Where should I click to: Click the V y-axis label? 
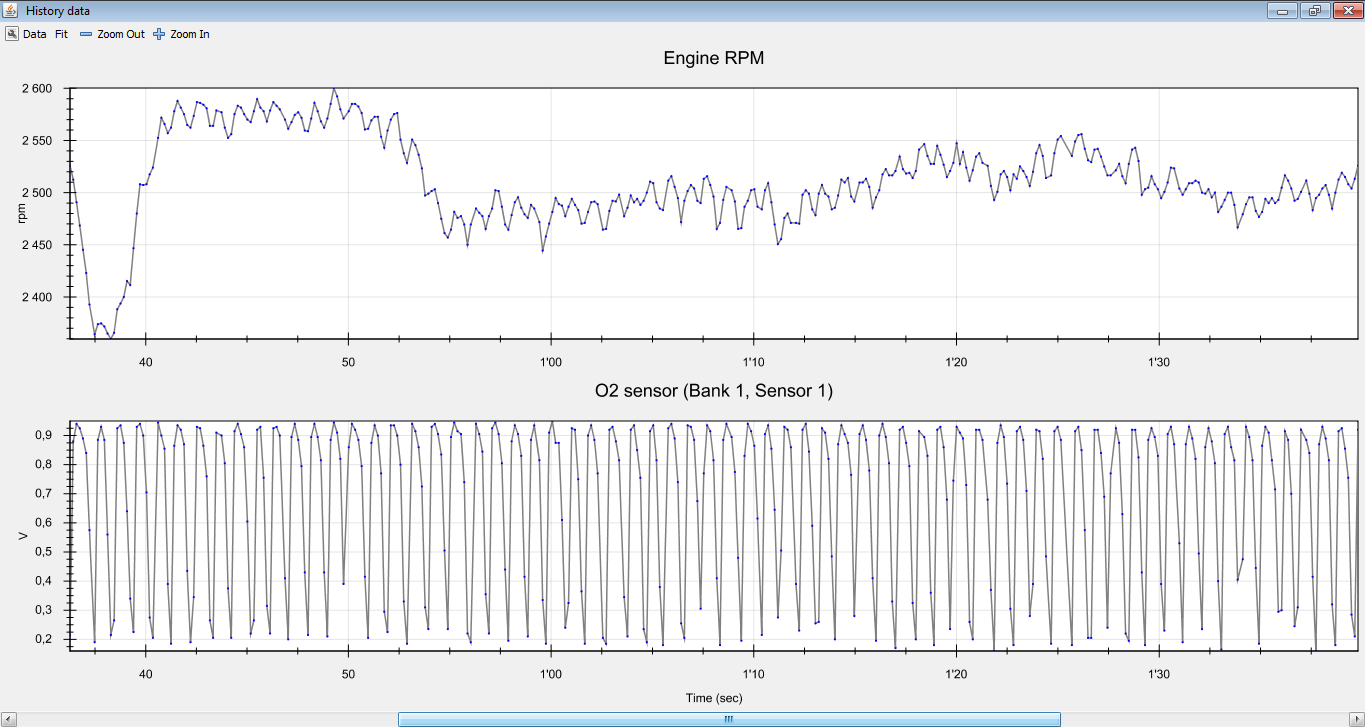23,536
